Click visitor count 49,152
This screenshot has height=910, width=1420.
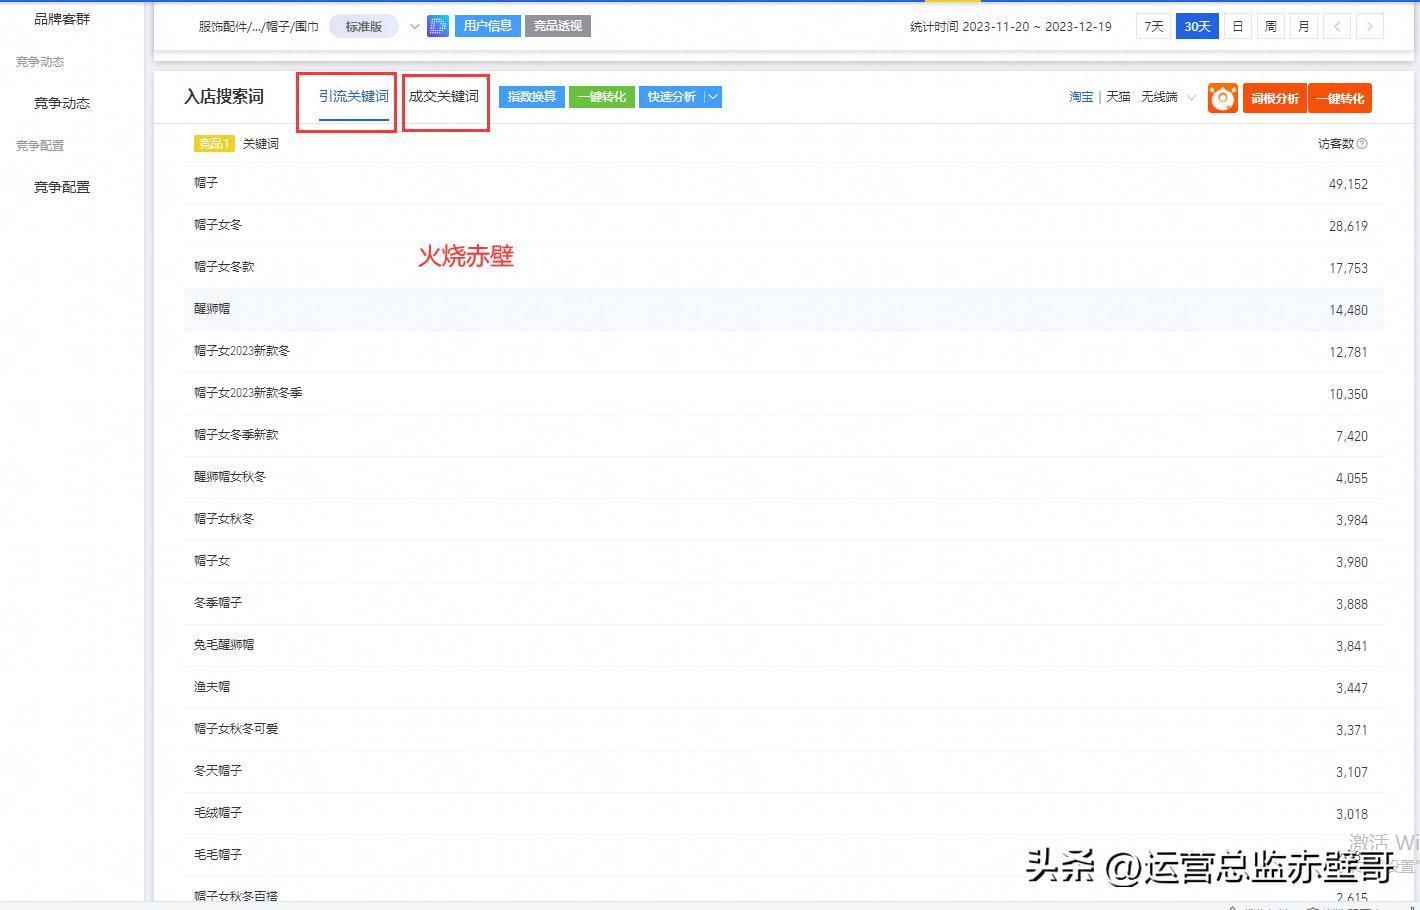tap(1348, 184)
